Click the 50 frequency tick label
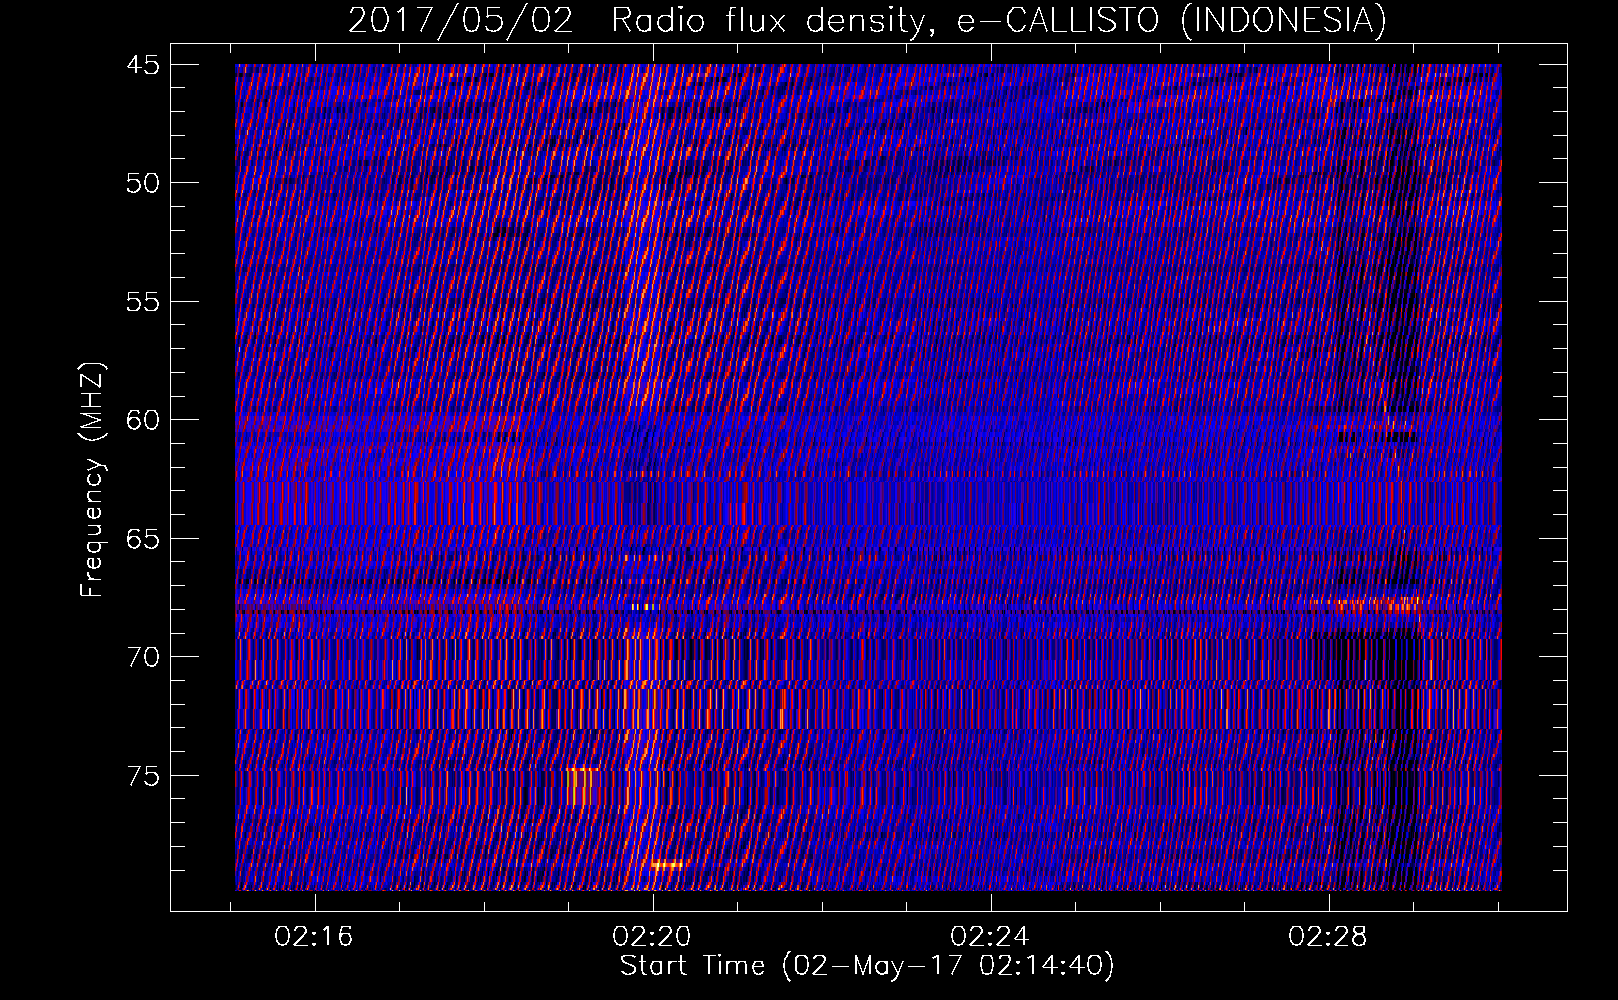1618x1000 pixels. tap(142, 183)
